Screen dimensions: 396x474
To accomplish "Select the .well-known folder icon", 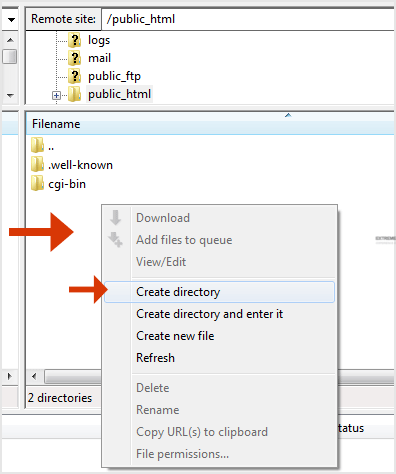I will 37,165.
